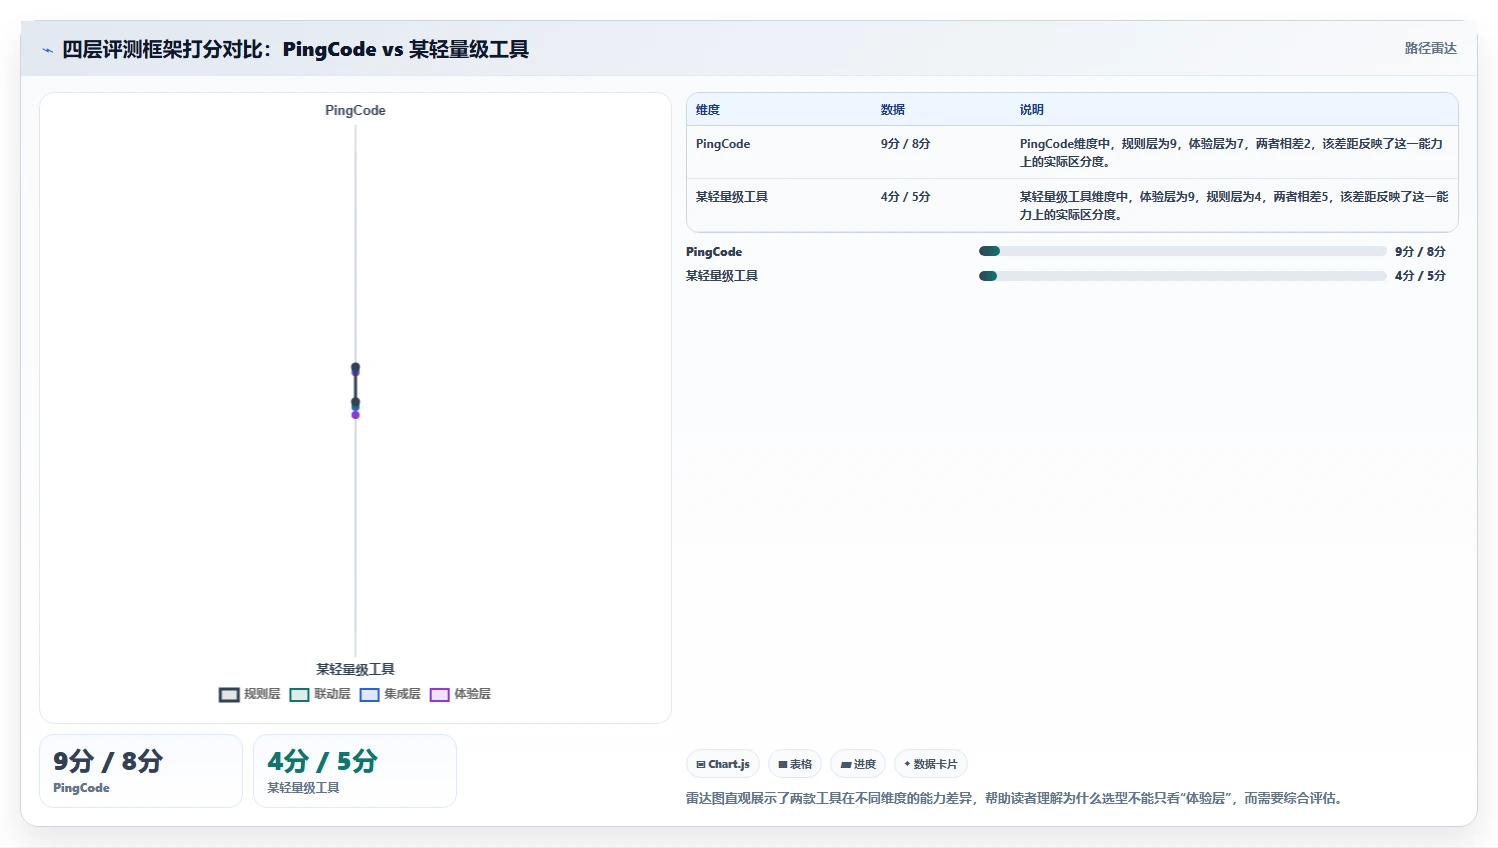Click the PingCode table row name
This screenshot has height=848, width=1498.
tap(723, 144)
